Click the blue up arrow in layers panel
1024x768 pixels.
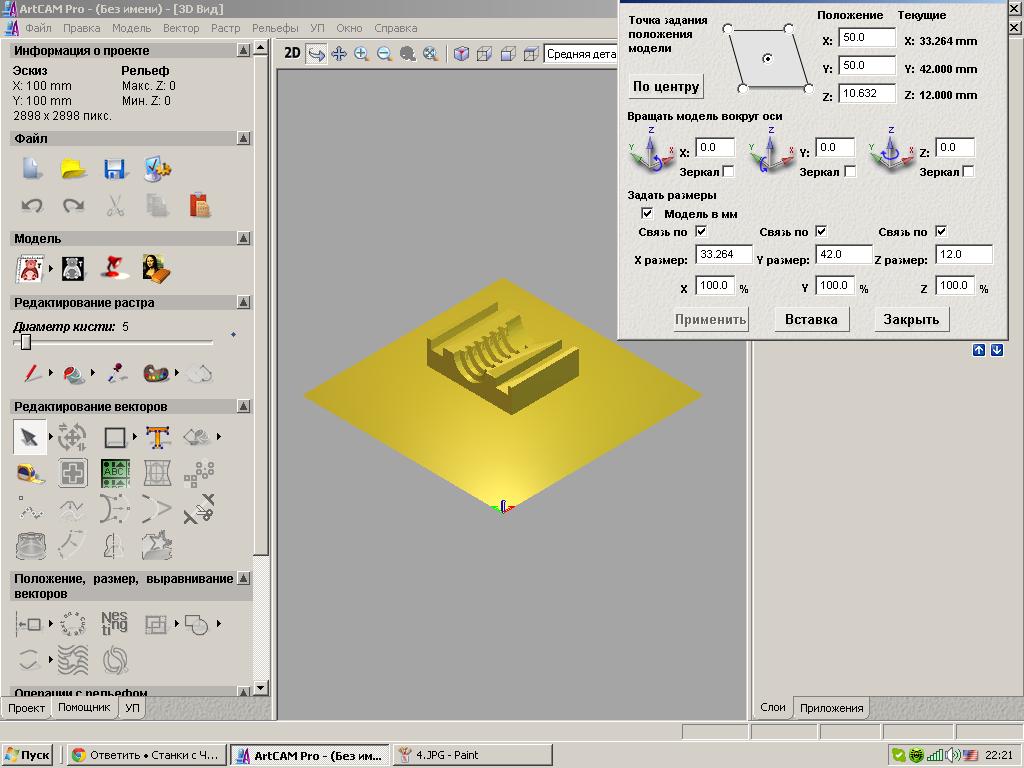(978, 350)
